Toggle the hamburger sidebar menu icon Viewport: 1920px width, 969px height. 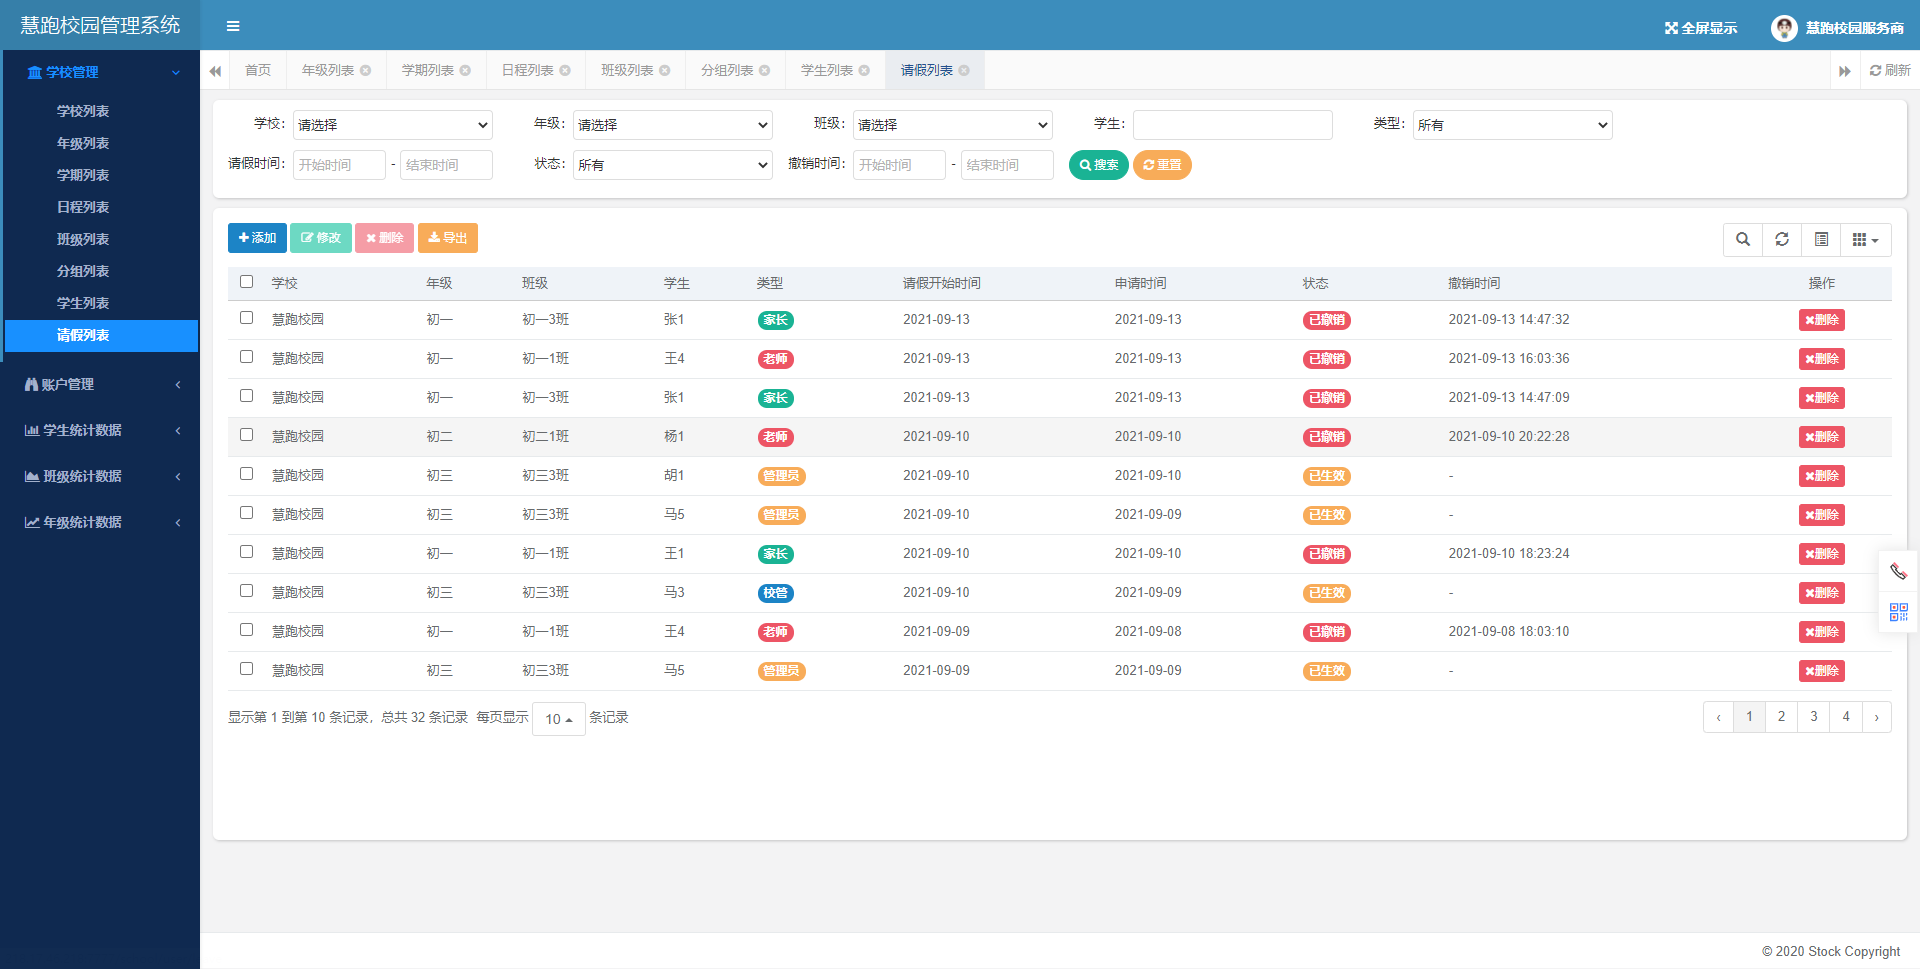(233, 26)
